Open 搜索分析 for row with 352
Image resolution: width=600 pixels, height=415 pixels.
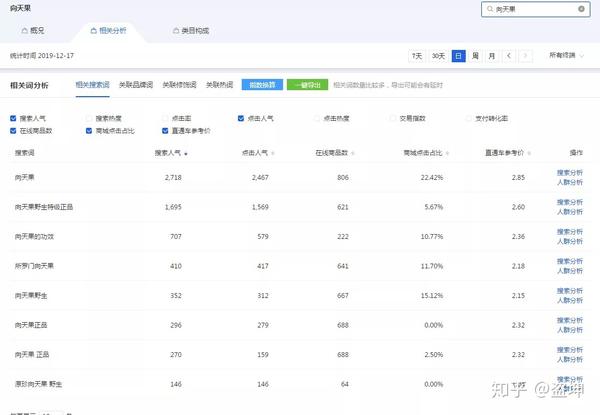569,291
